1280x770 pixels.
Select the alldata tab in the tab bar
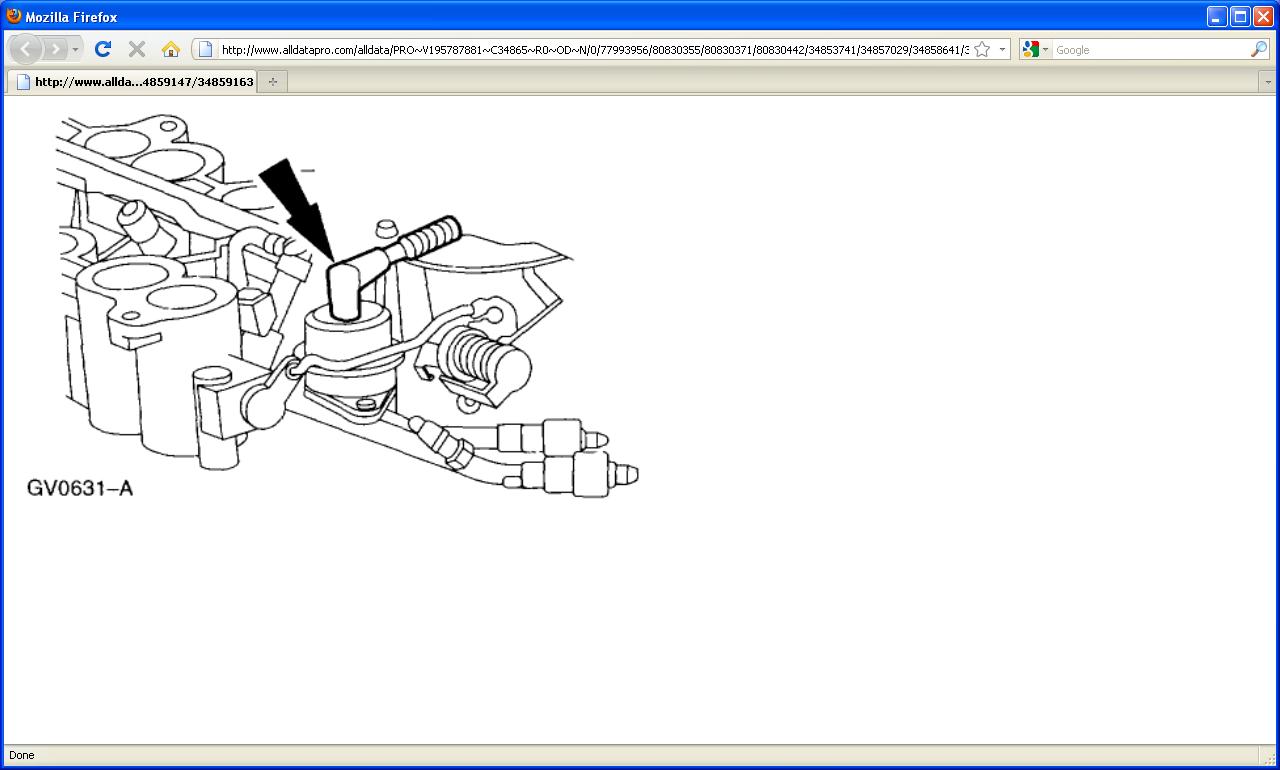tap(133, 82)
